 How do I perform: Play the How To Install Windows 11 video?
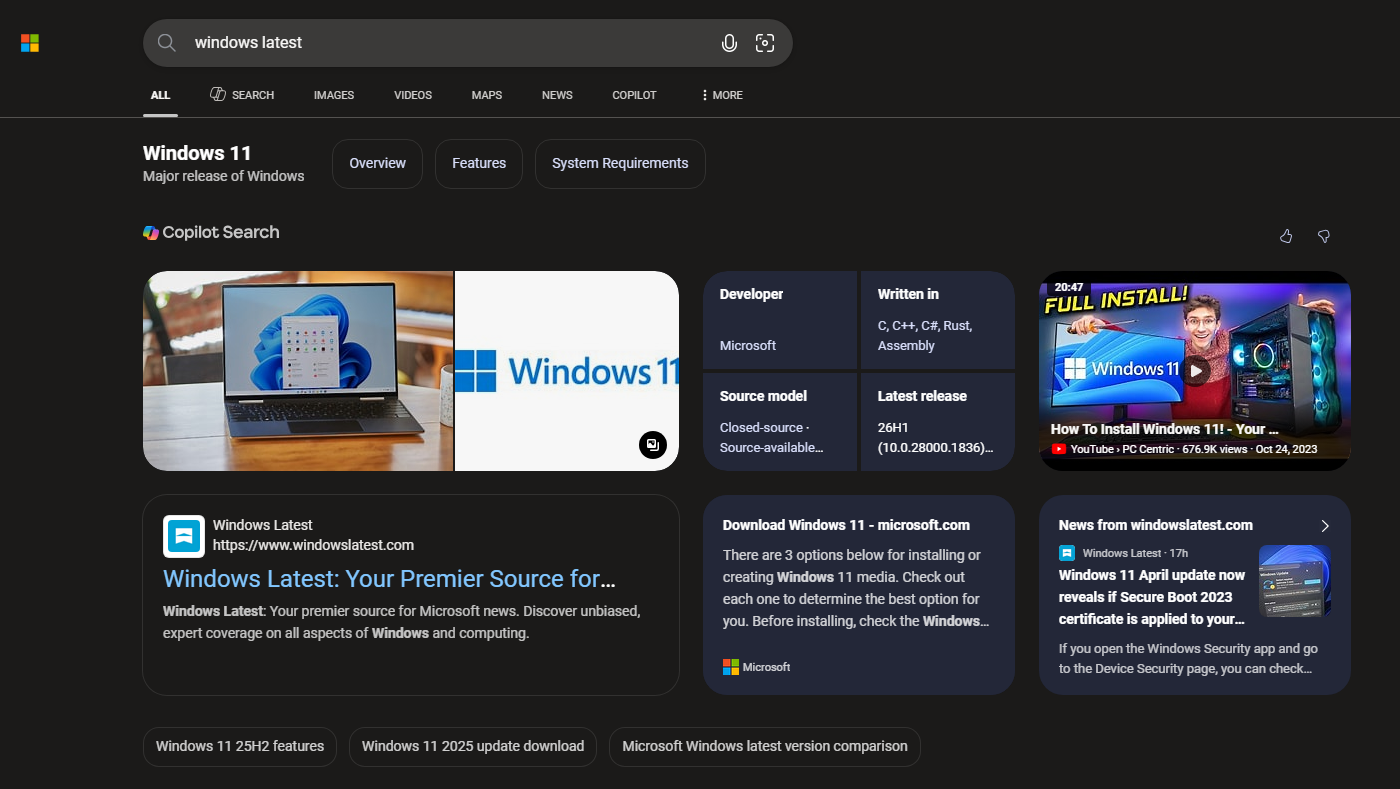point(1196,370)
